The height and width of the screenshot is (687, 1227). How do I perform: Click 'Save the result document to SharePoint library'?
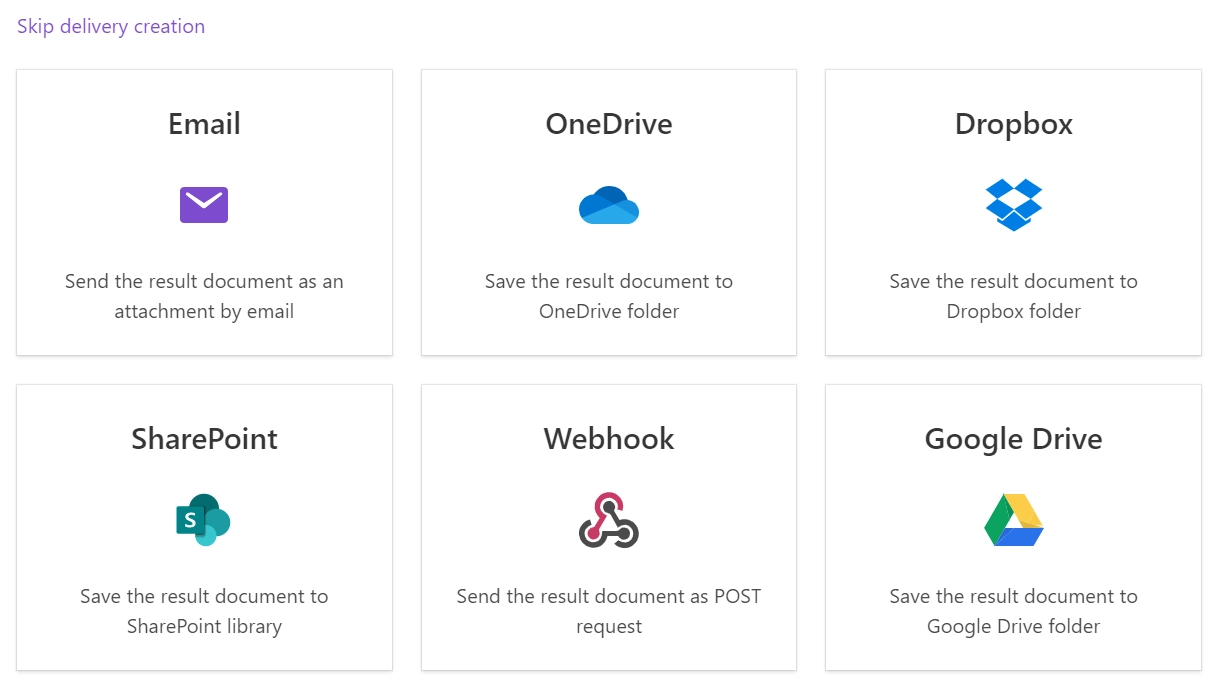pyautogui.click(x=204, y=611)
